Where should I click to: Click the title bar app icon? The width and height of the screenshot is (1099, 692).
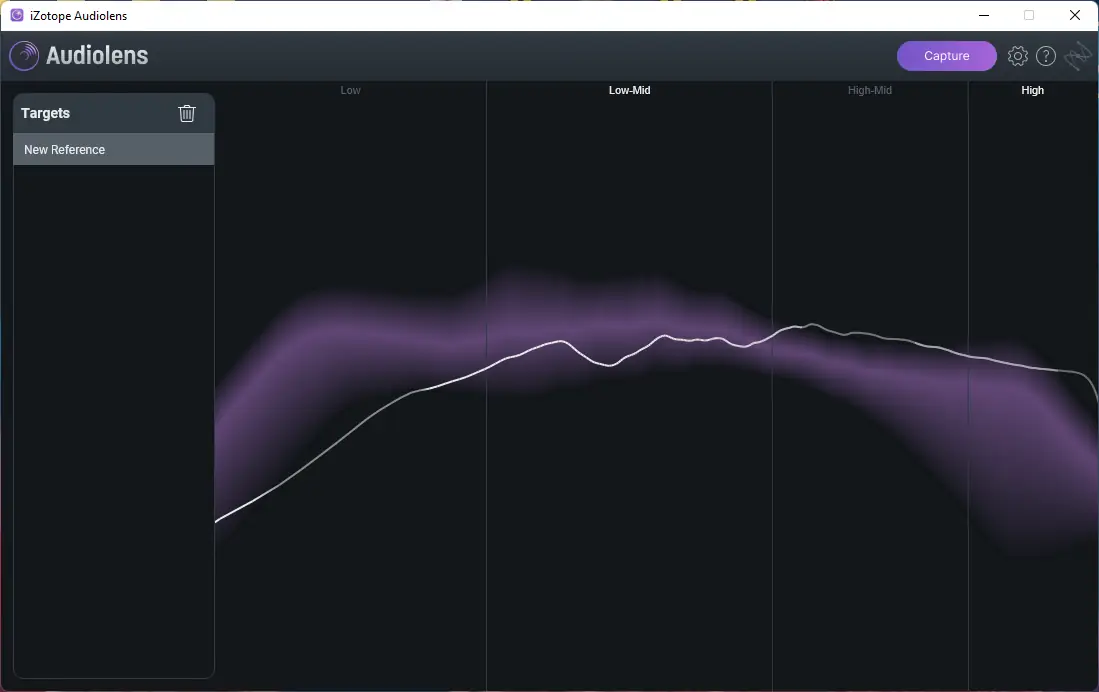[17, 15]
